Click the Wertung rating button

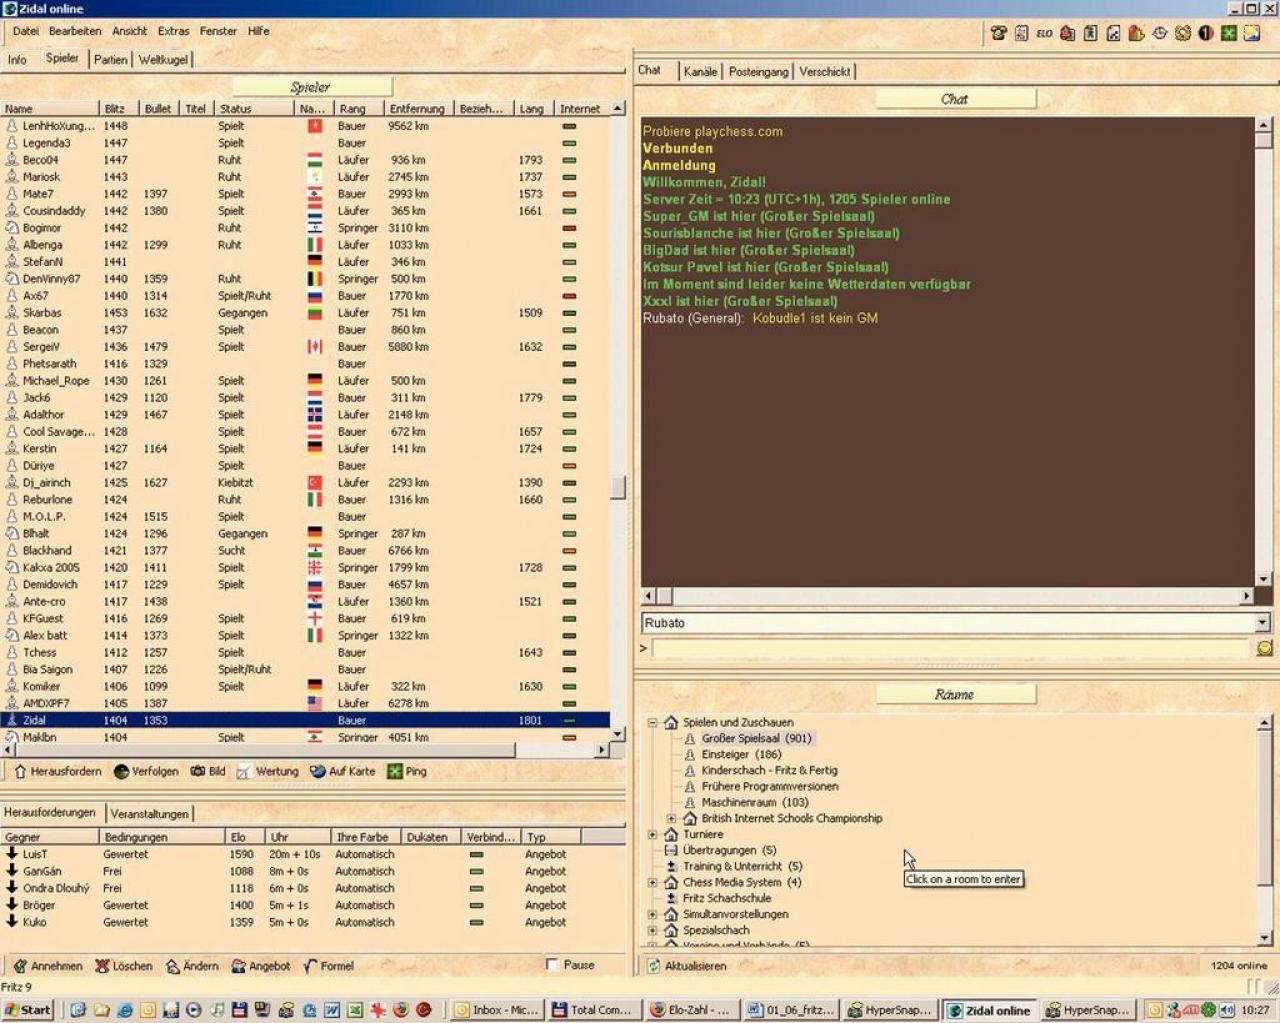click(268, 771)
